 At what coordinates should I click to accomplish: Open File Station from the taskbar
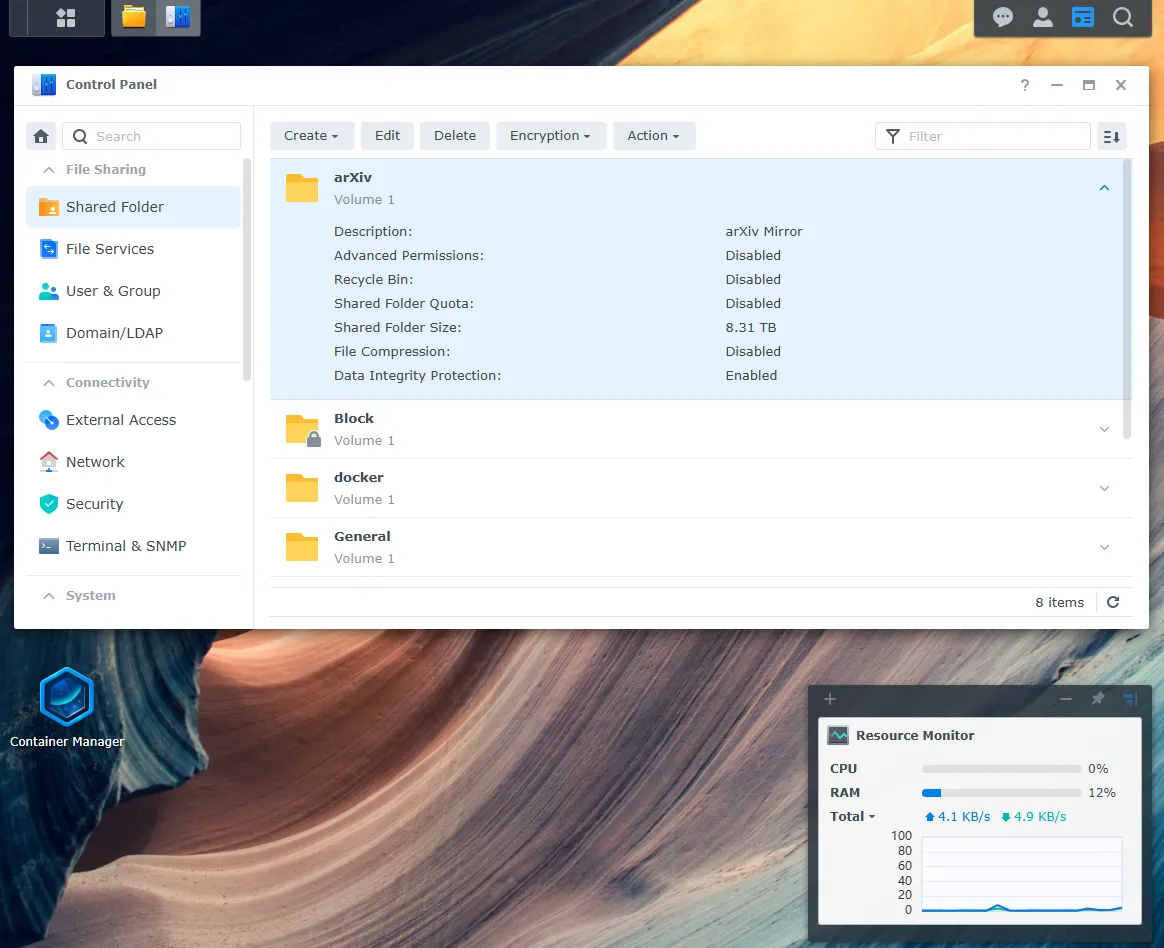pyautogui.click(x=133, y=17)
